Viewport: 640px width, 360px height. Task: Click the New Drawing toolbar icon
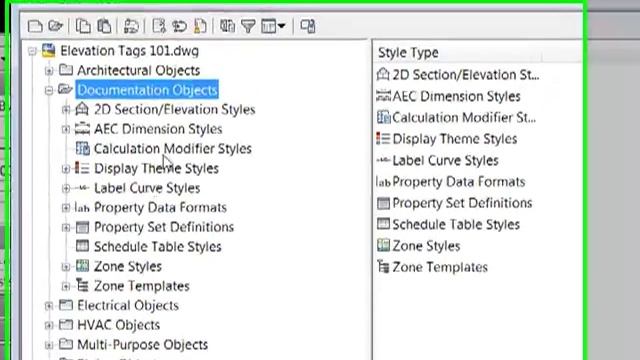(35, 27)
